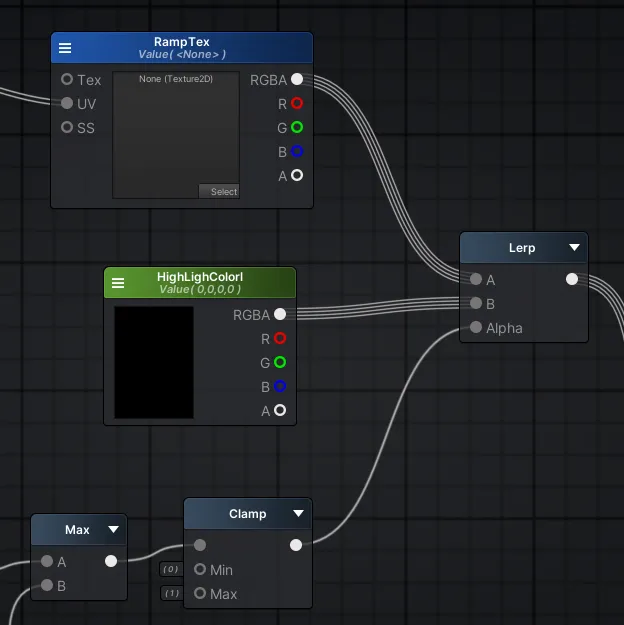Open the RampTex node hamburger menu
Screen dimensions: 624x625
point(65,48)
